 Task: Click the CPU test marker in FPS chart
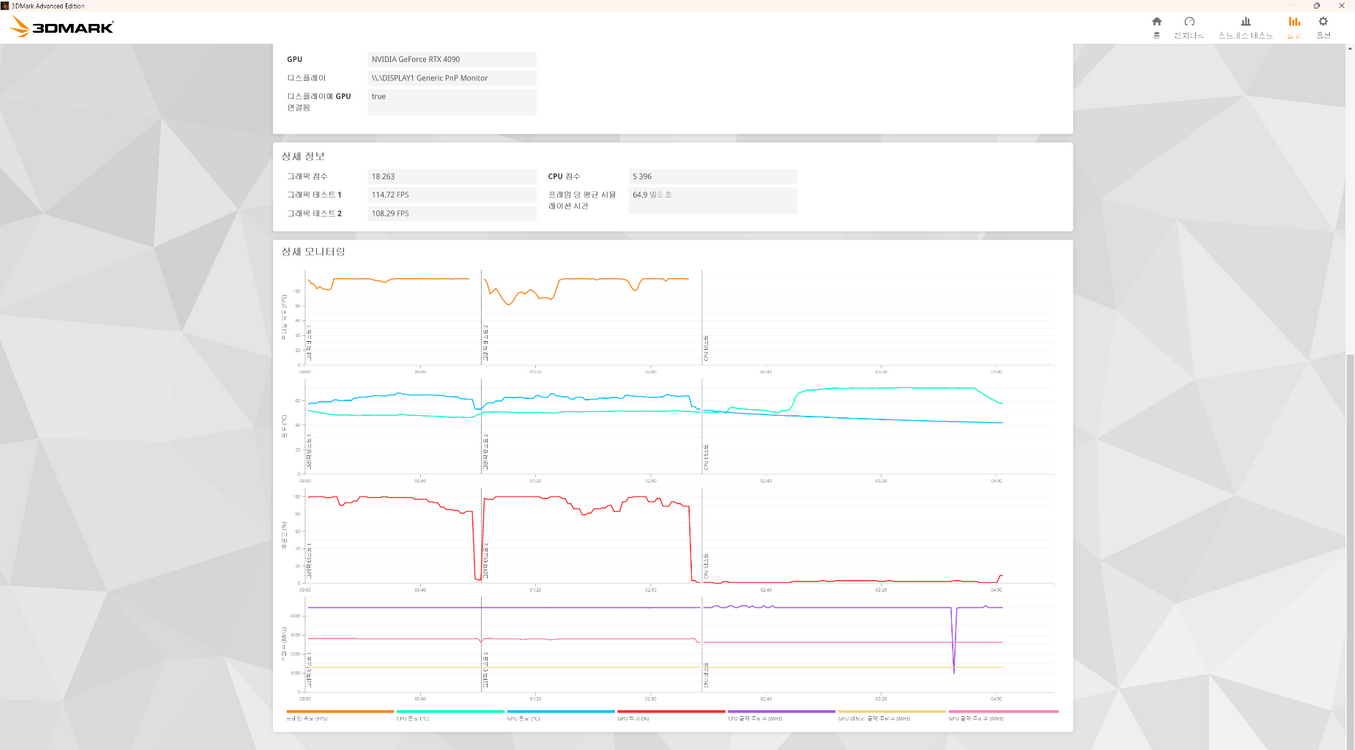(x=704, y=348)
